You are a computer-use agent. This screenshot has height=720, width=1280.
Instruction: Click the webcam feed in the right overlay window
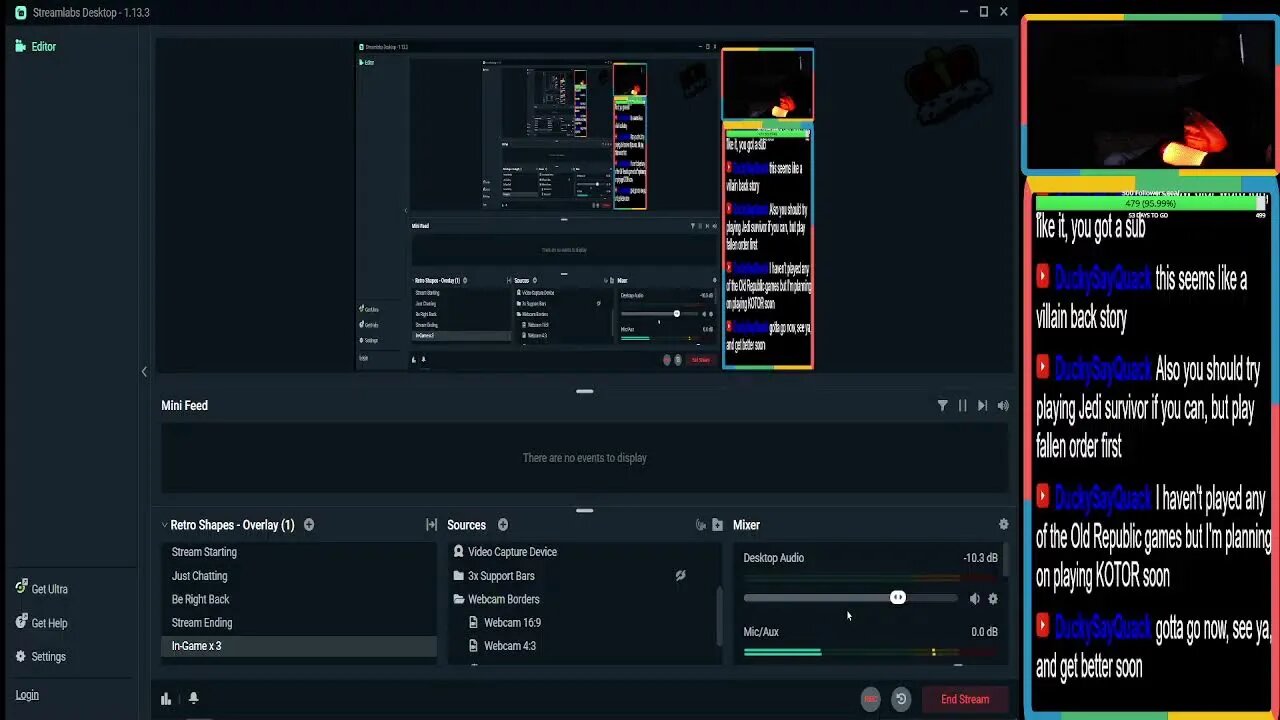coord(1150,95)
